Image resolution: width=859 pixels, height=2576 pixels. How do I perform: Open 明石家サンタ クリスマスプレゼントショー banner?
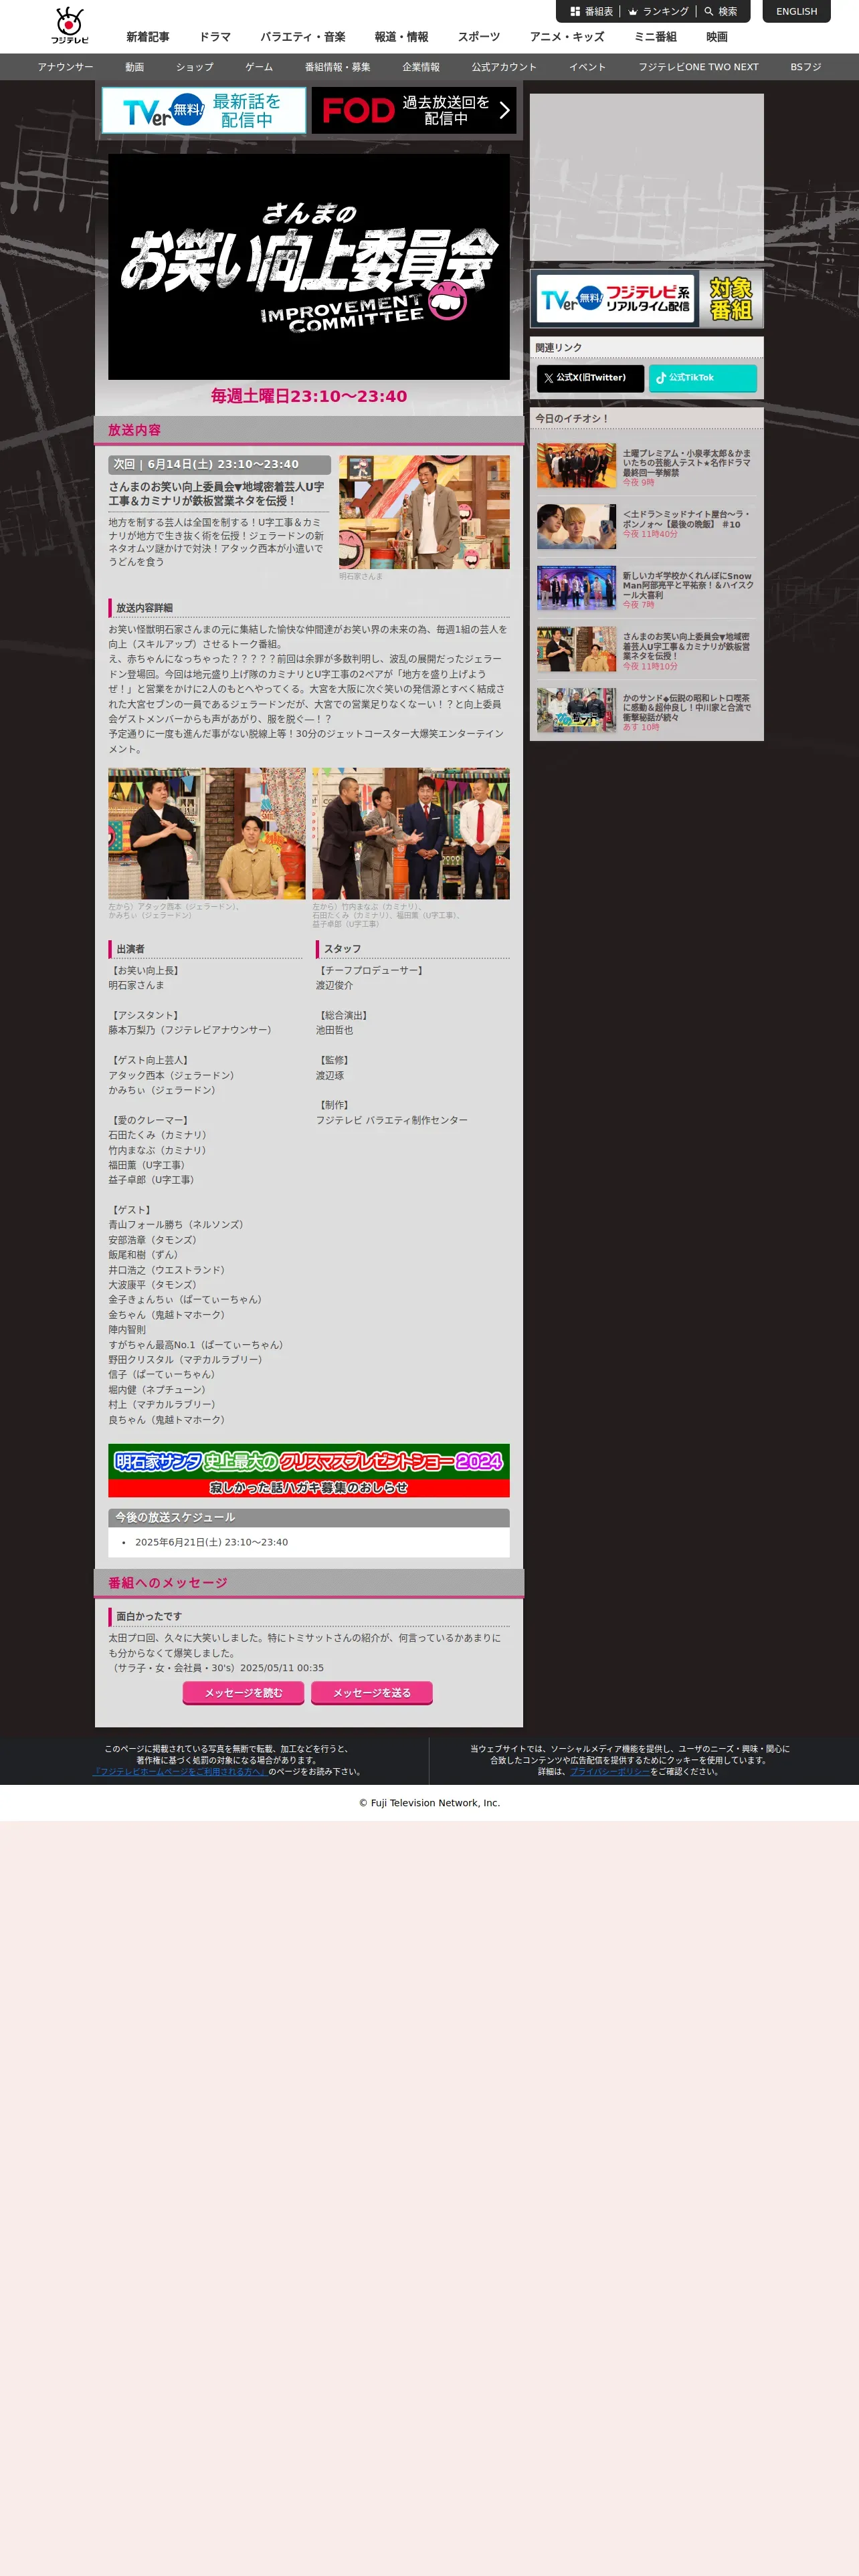coord(309,1470)
